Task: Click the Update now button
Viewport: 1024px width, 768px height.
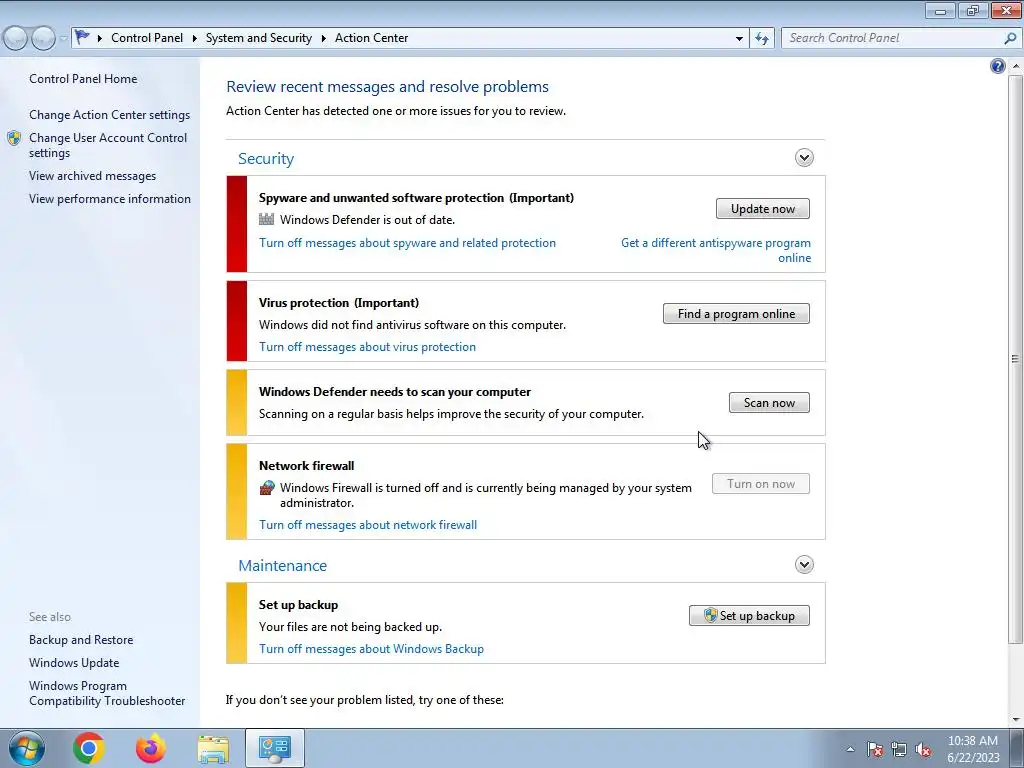Action: point(763,209)
